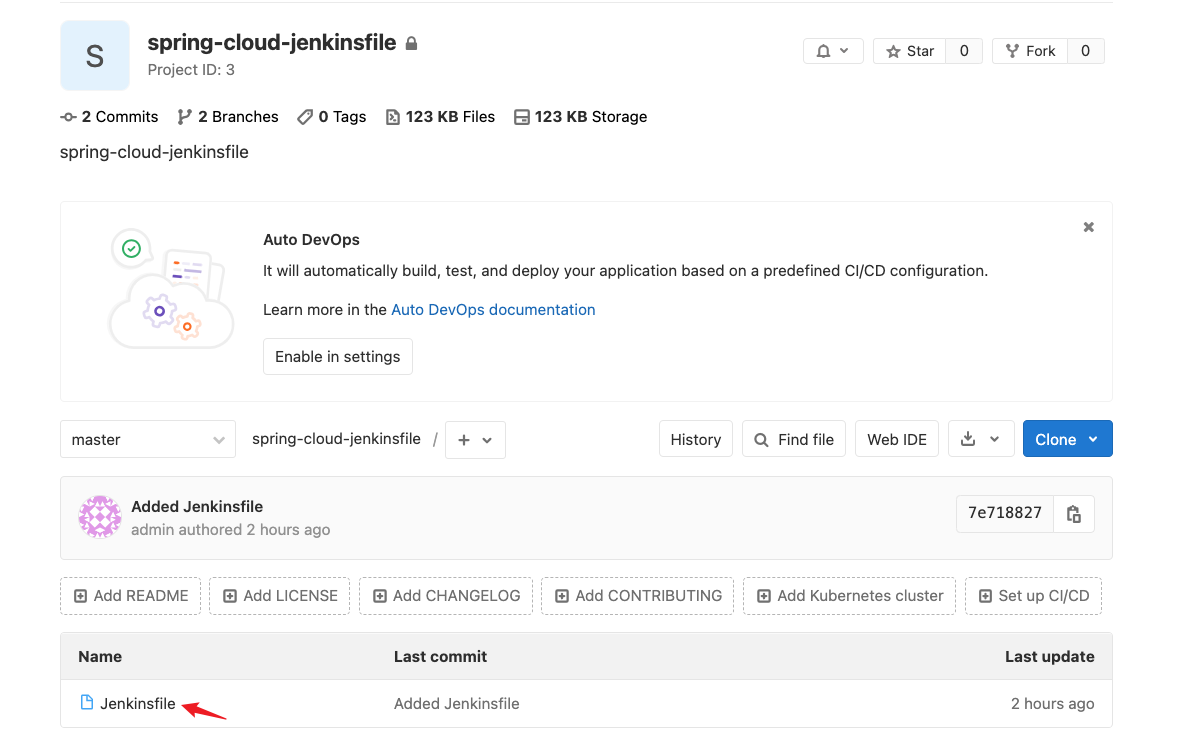Click Add README

130,596
